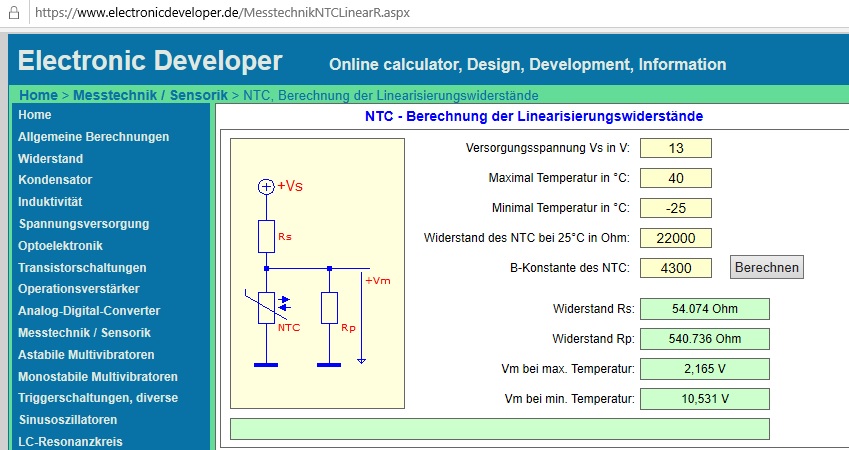Viewport: 849px width, 450px height.
Task: Open Operationsverstärker sidebar item
Action: click(x=79, y=289)
